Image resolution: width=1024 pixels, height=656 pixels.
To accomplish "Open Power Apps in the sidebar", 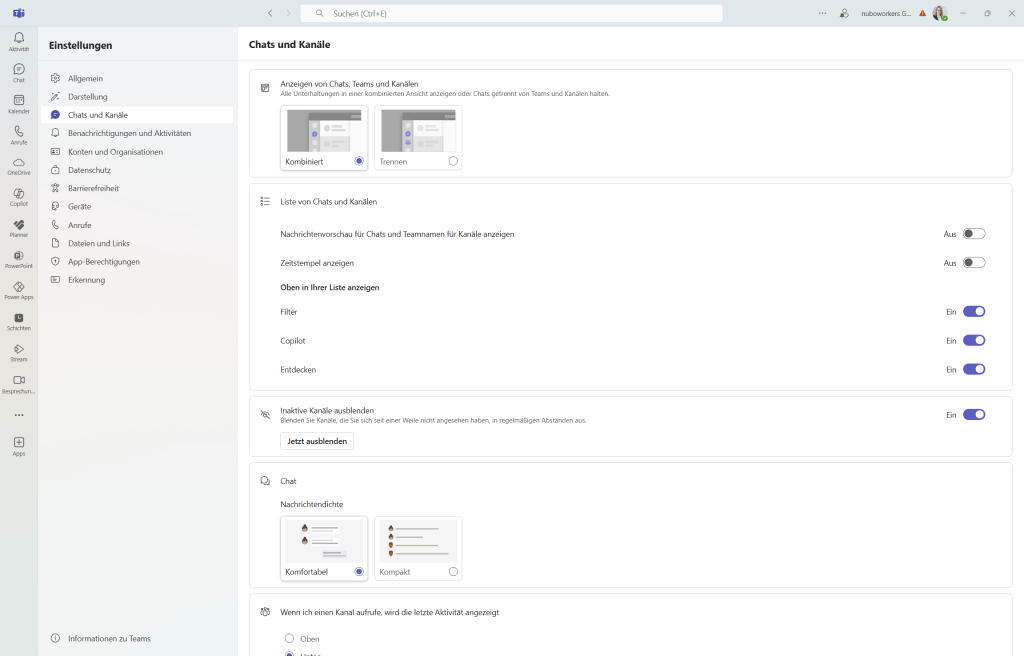I will click(19, 290).
